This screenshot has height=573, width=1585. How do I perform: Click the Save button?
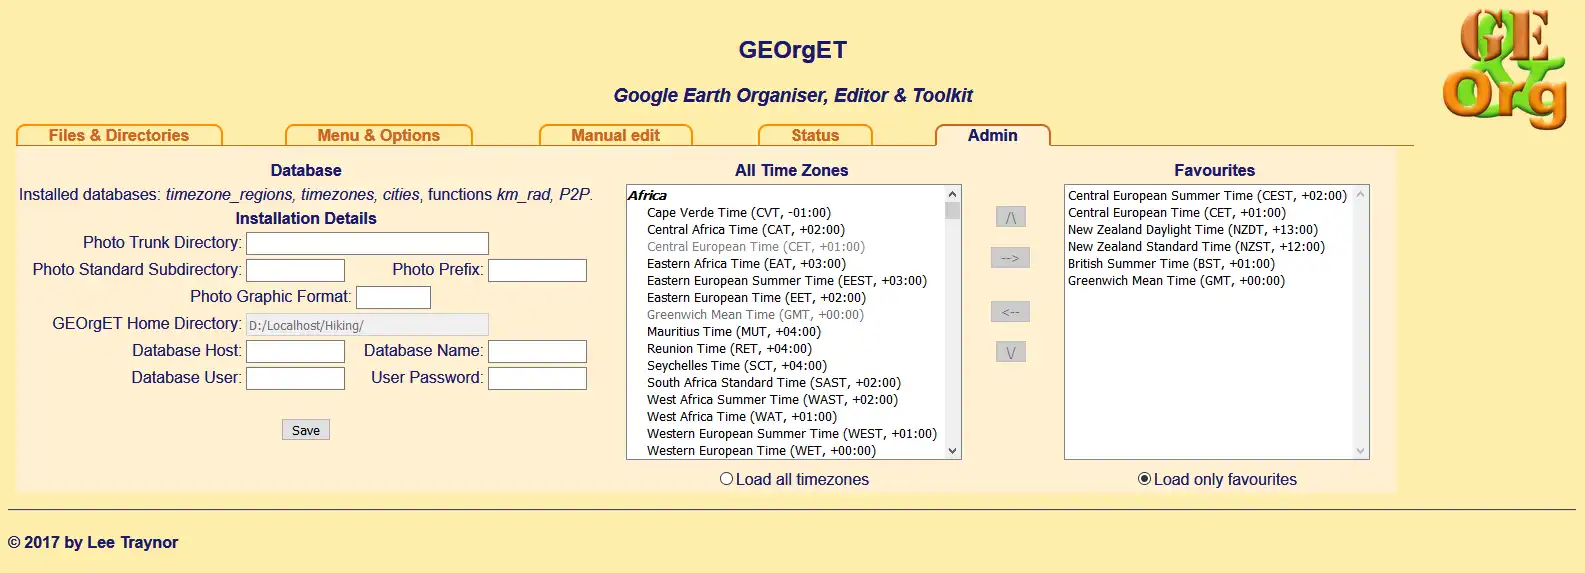306,430
